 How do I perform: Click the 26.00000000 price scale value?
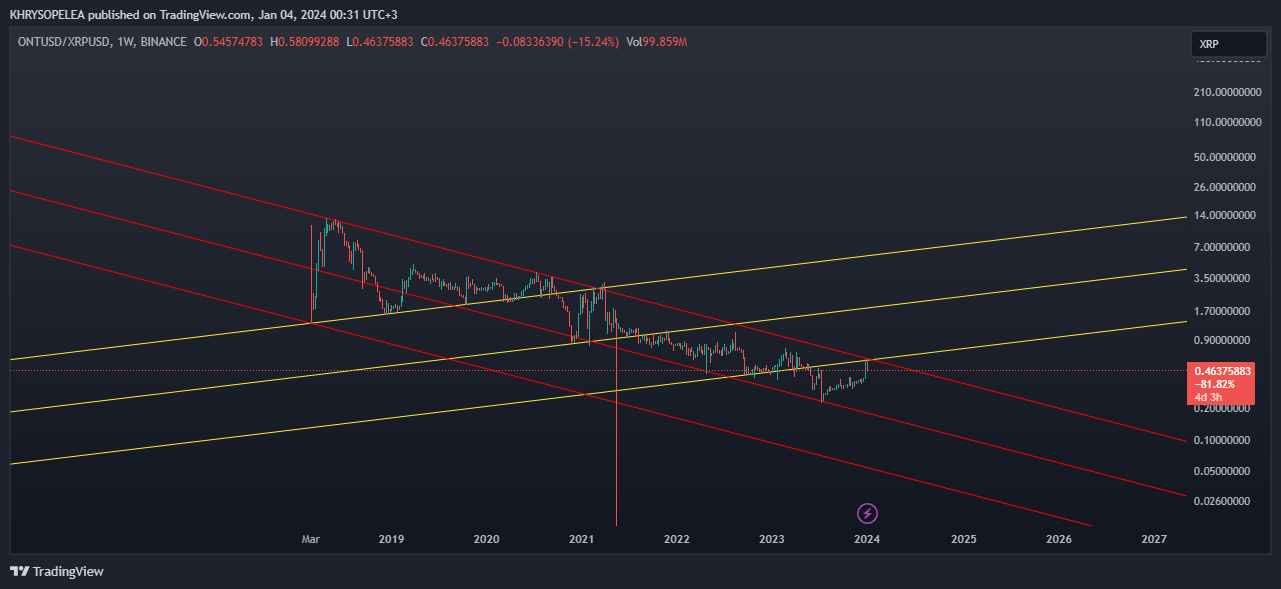click(x=1224, y=187)
